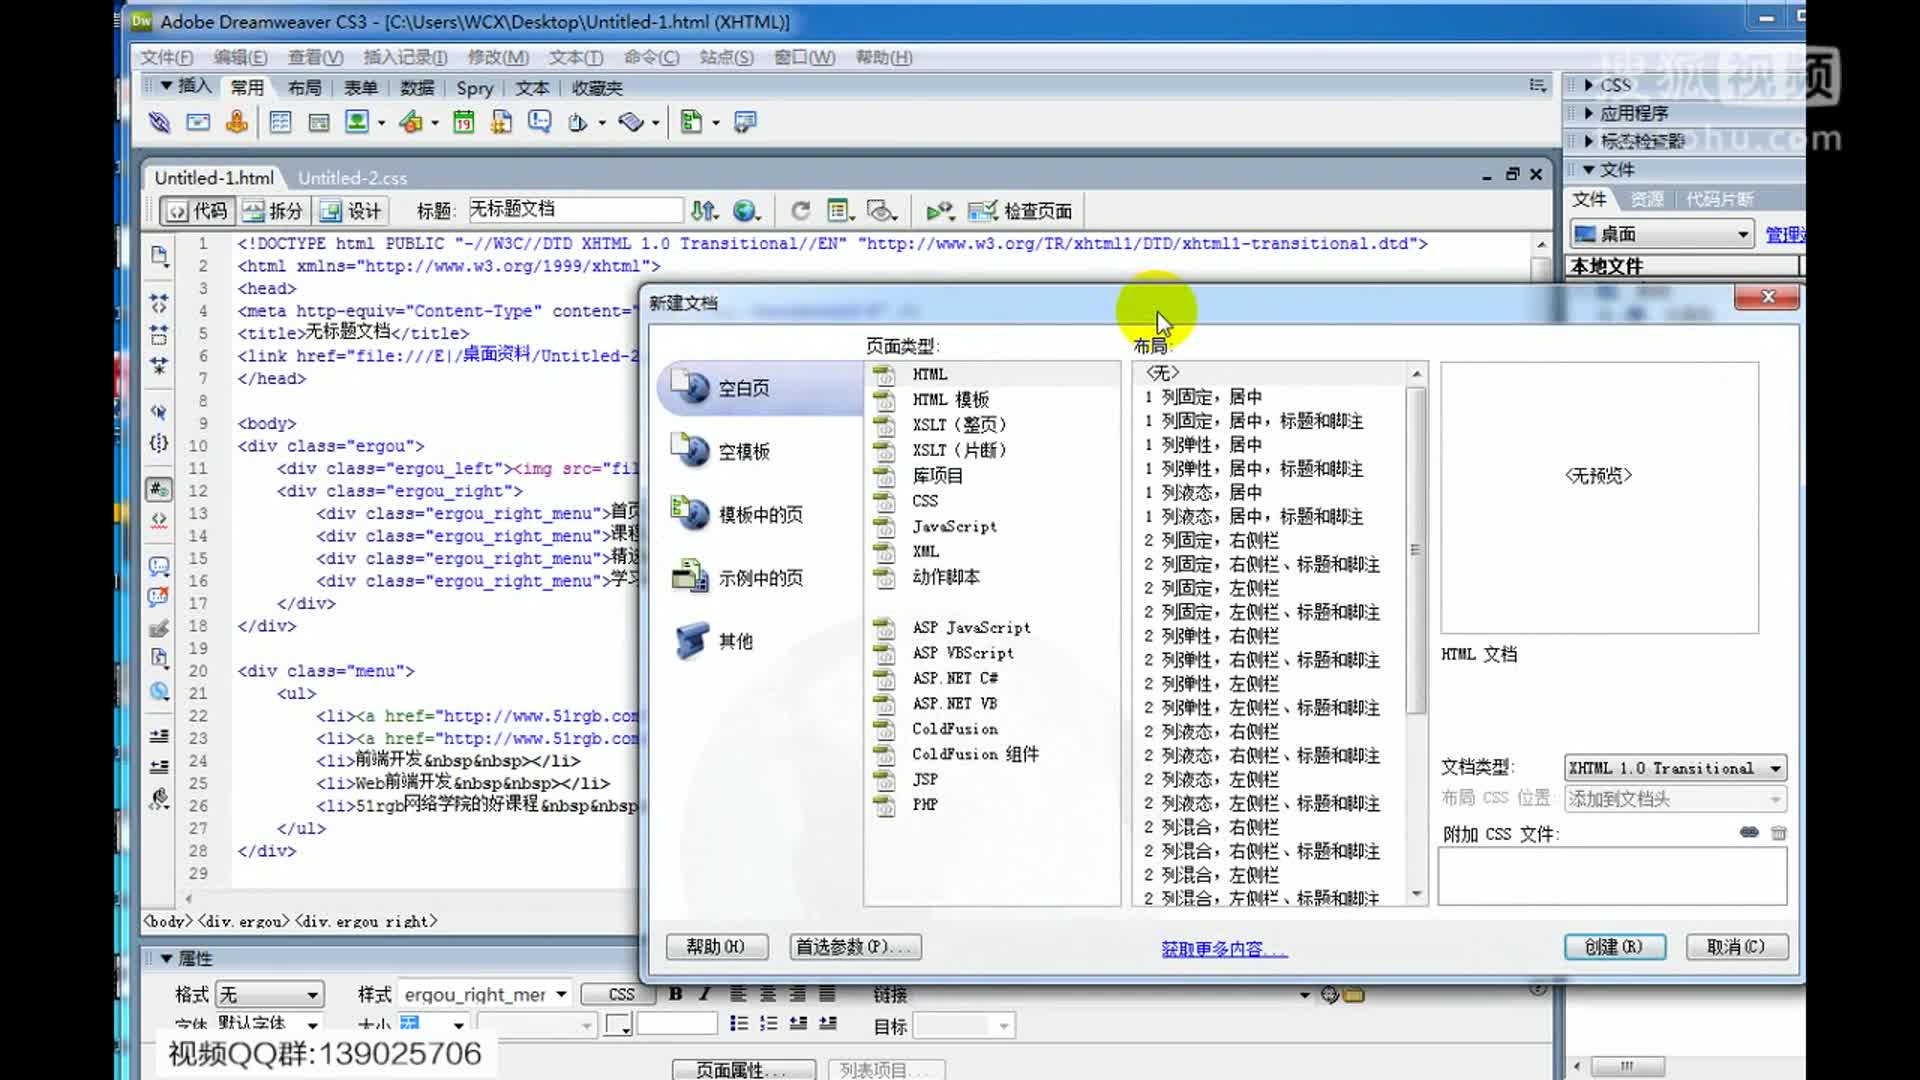Insert a named anchor icon
Screen dimensions: 1920x1080
[237, 122]
